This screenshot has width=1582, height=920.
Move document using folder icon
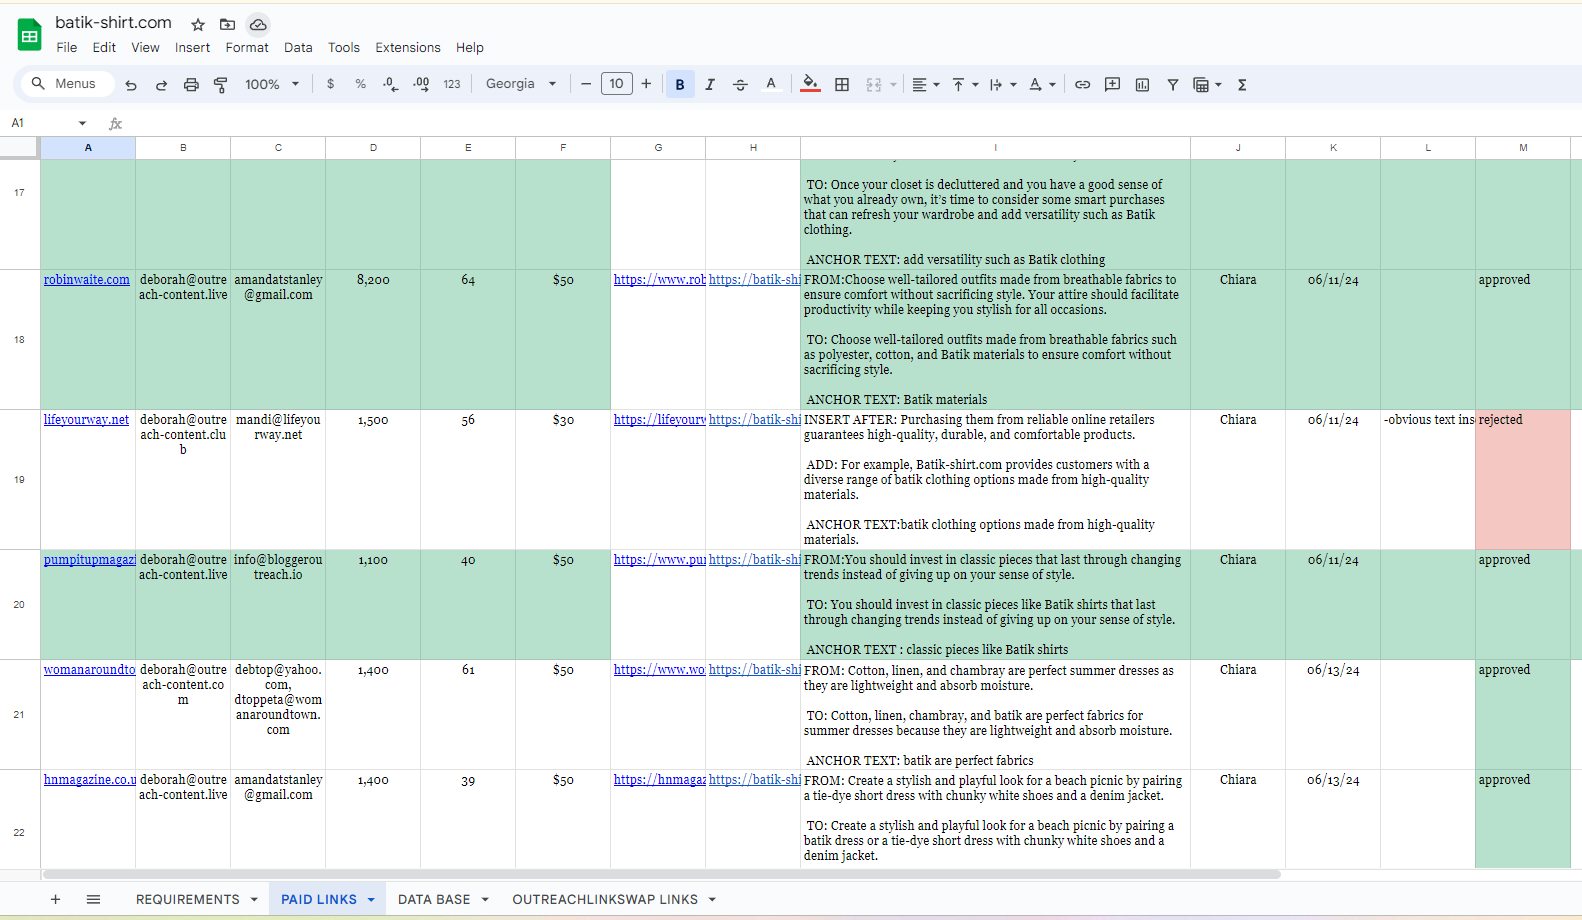coord(228,24)
